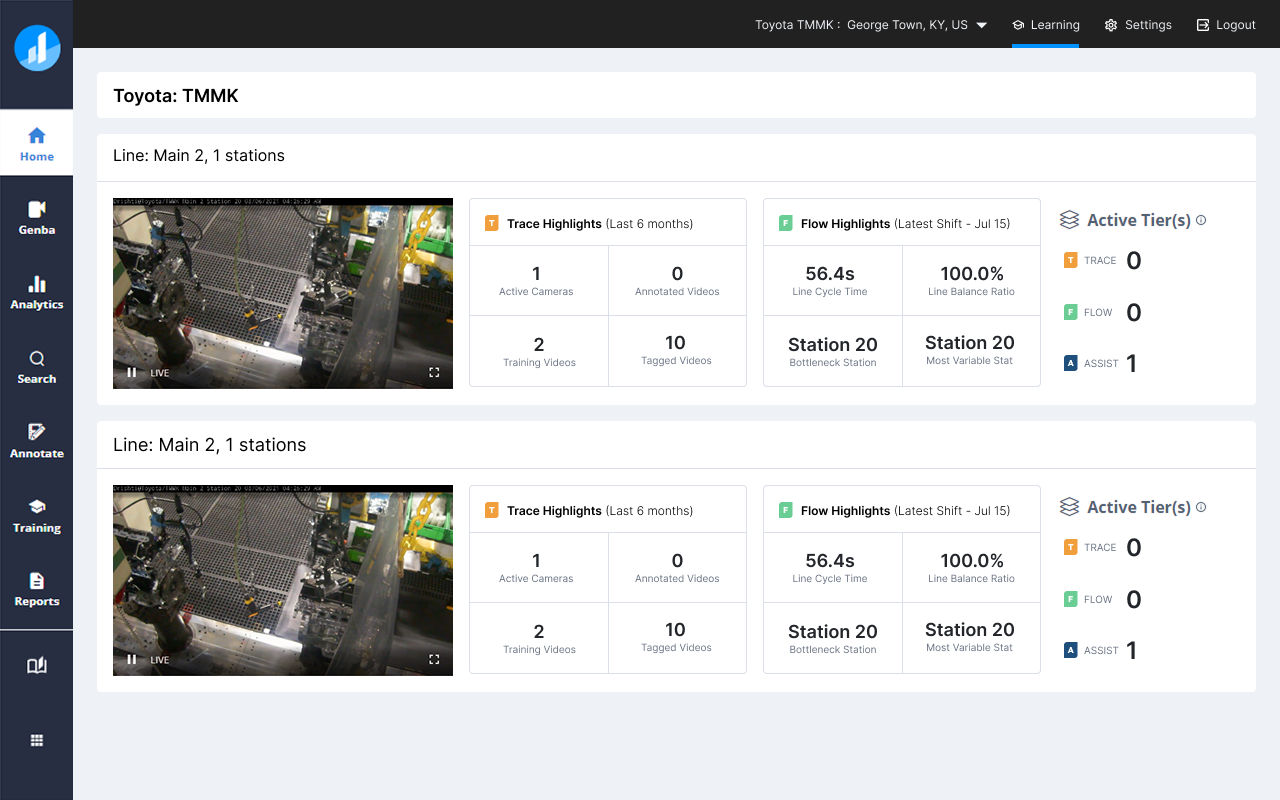The width and height of the screenshot is (1280, 800).
Task: Click the Toyota: TMMK page title
Action: (176, 96)
